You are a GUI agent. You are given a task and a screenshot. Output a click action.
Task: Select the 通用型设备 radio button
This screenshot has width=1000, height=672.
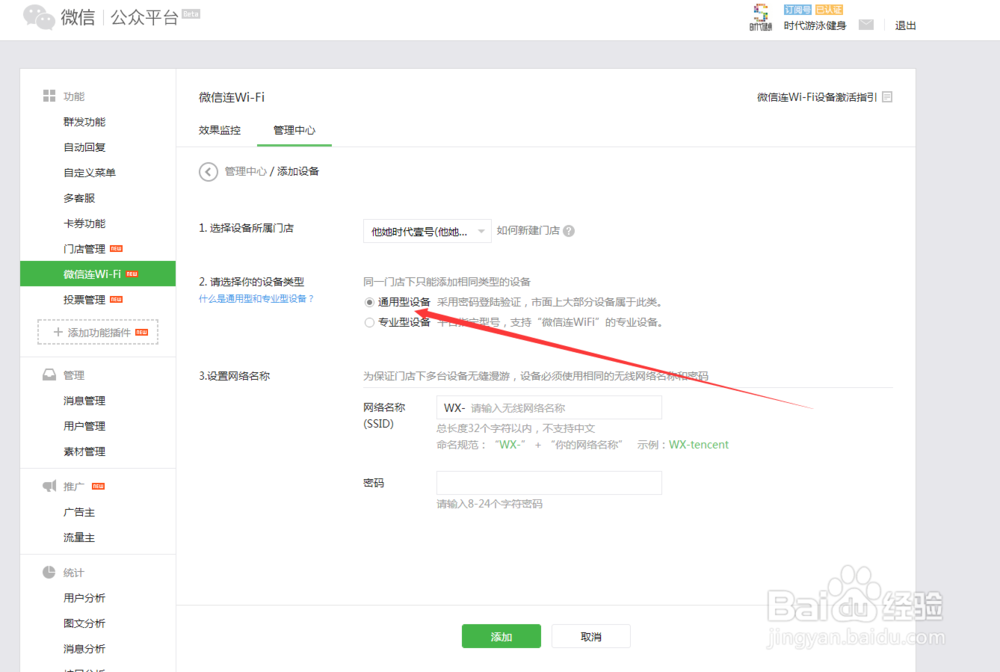point(369,302)
